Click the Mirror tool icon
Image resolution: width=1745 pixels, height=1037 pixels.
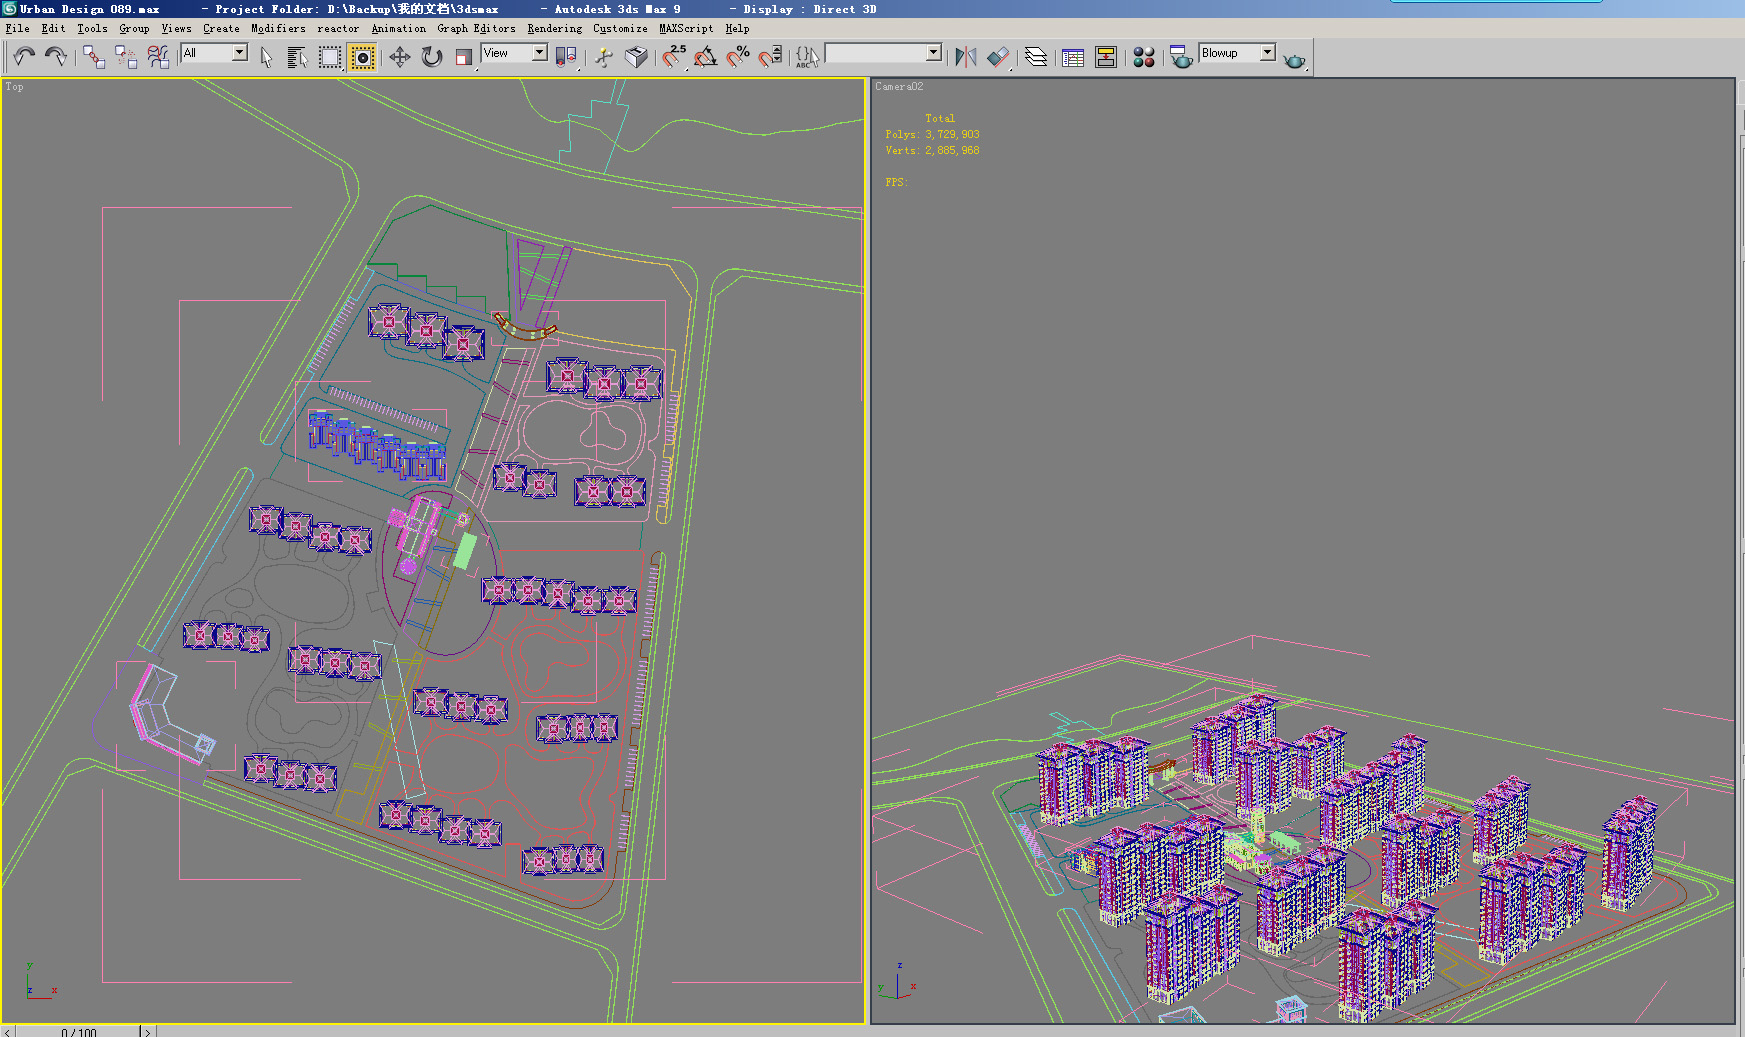click(x=965, y=57)
